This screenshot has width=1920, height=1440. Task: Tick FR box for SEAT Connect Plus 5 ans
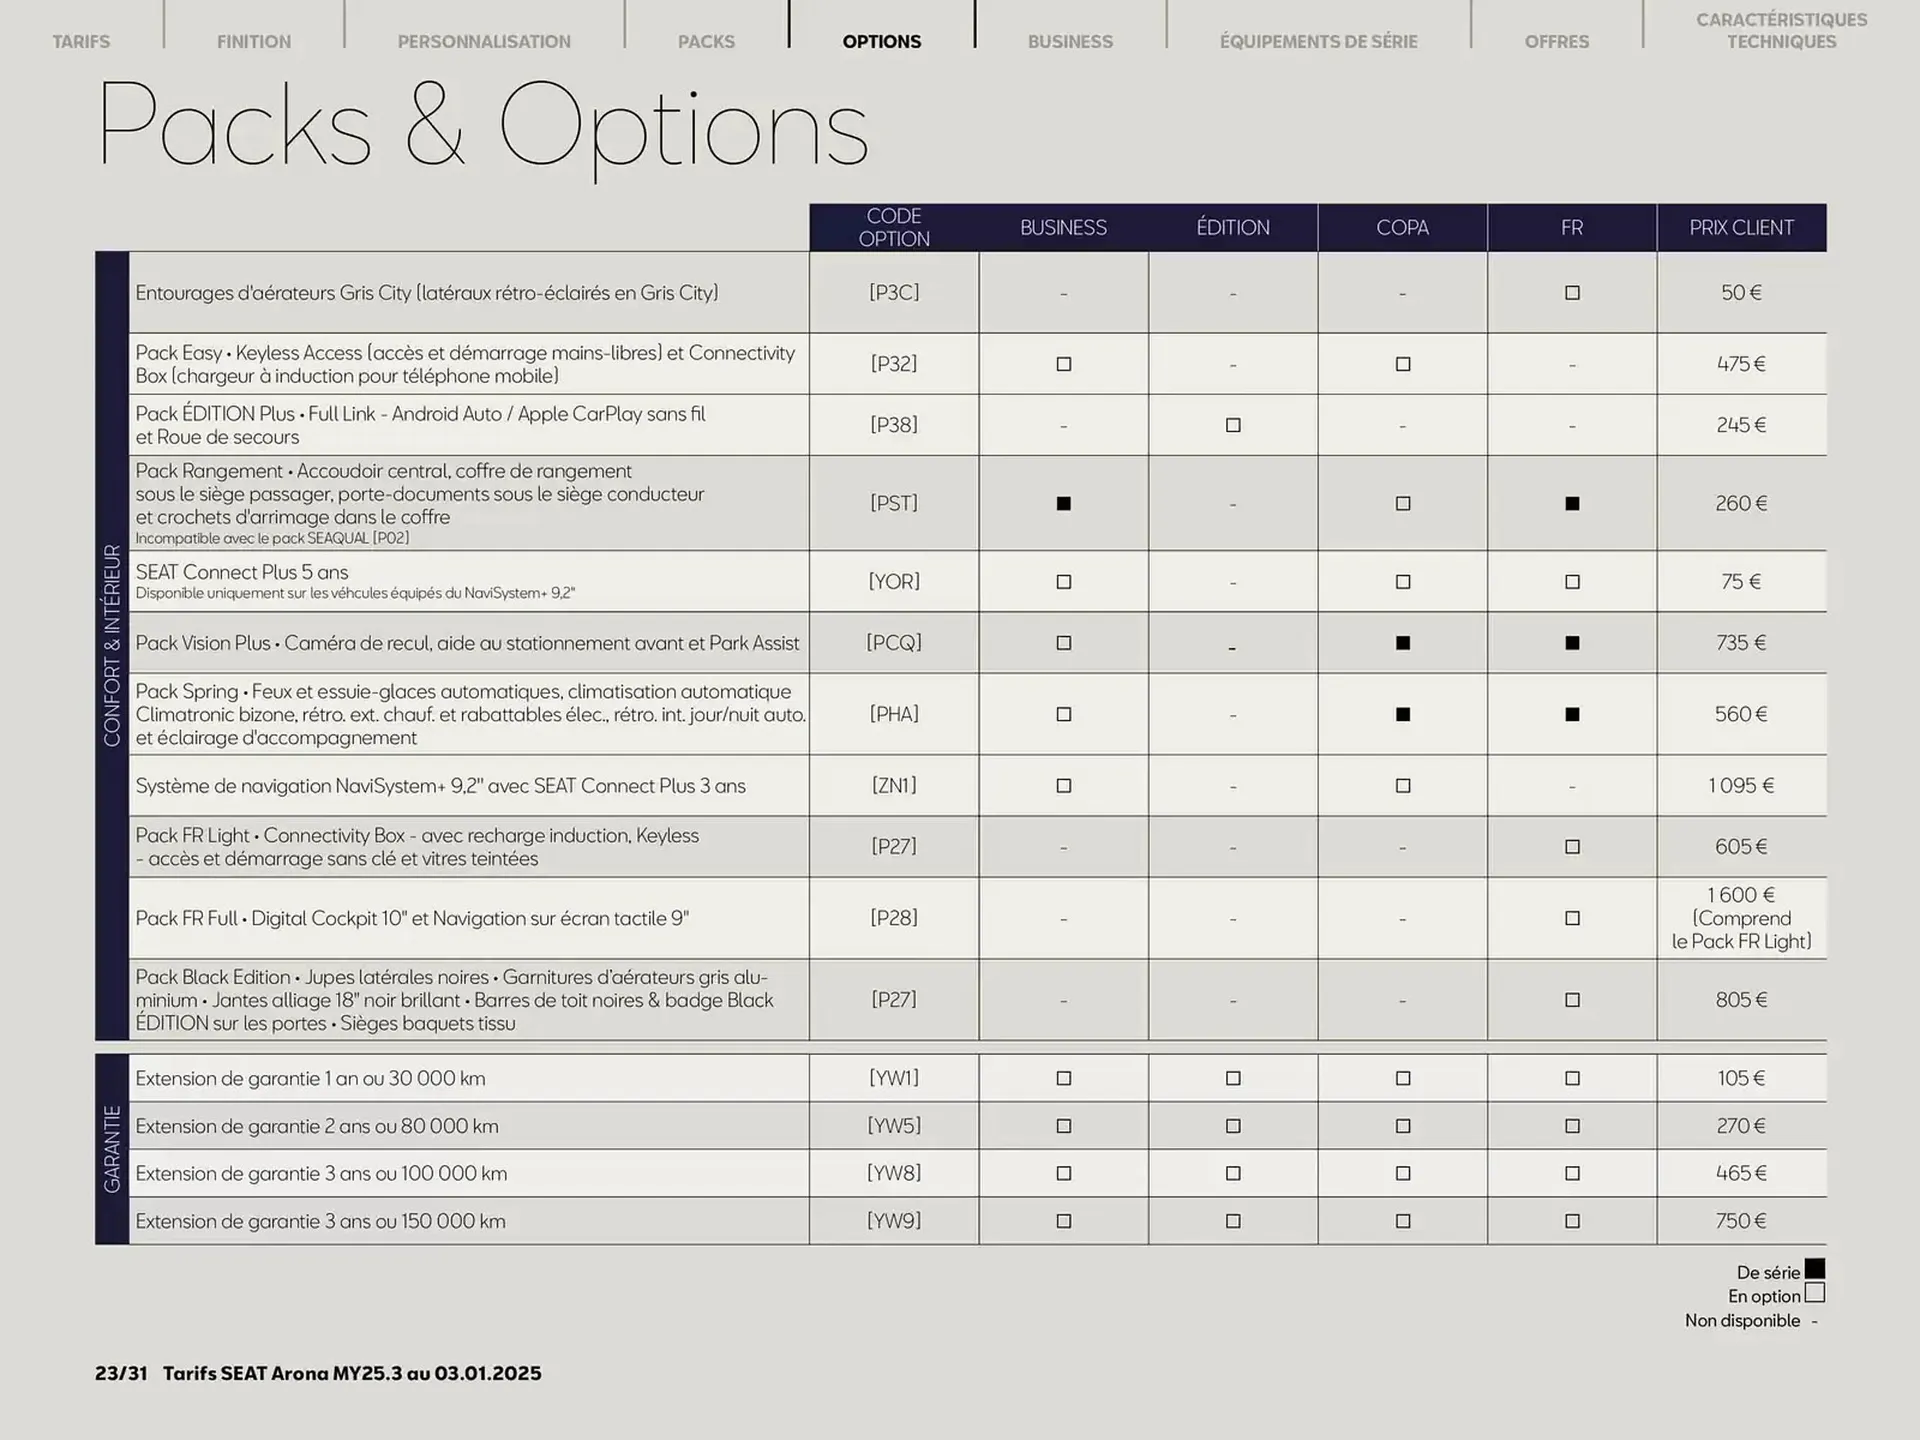click(1572, 582)
